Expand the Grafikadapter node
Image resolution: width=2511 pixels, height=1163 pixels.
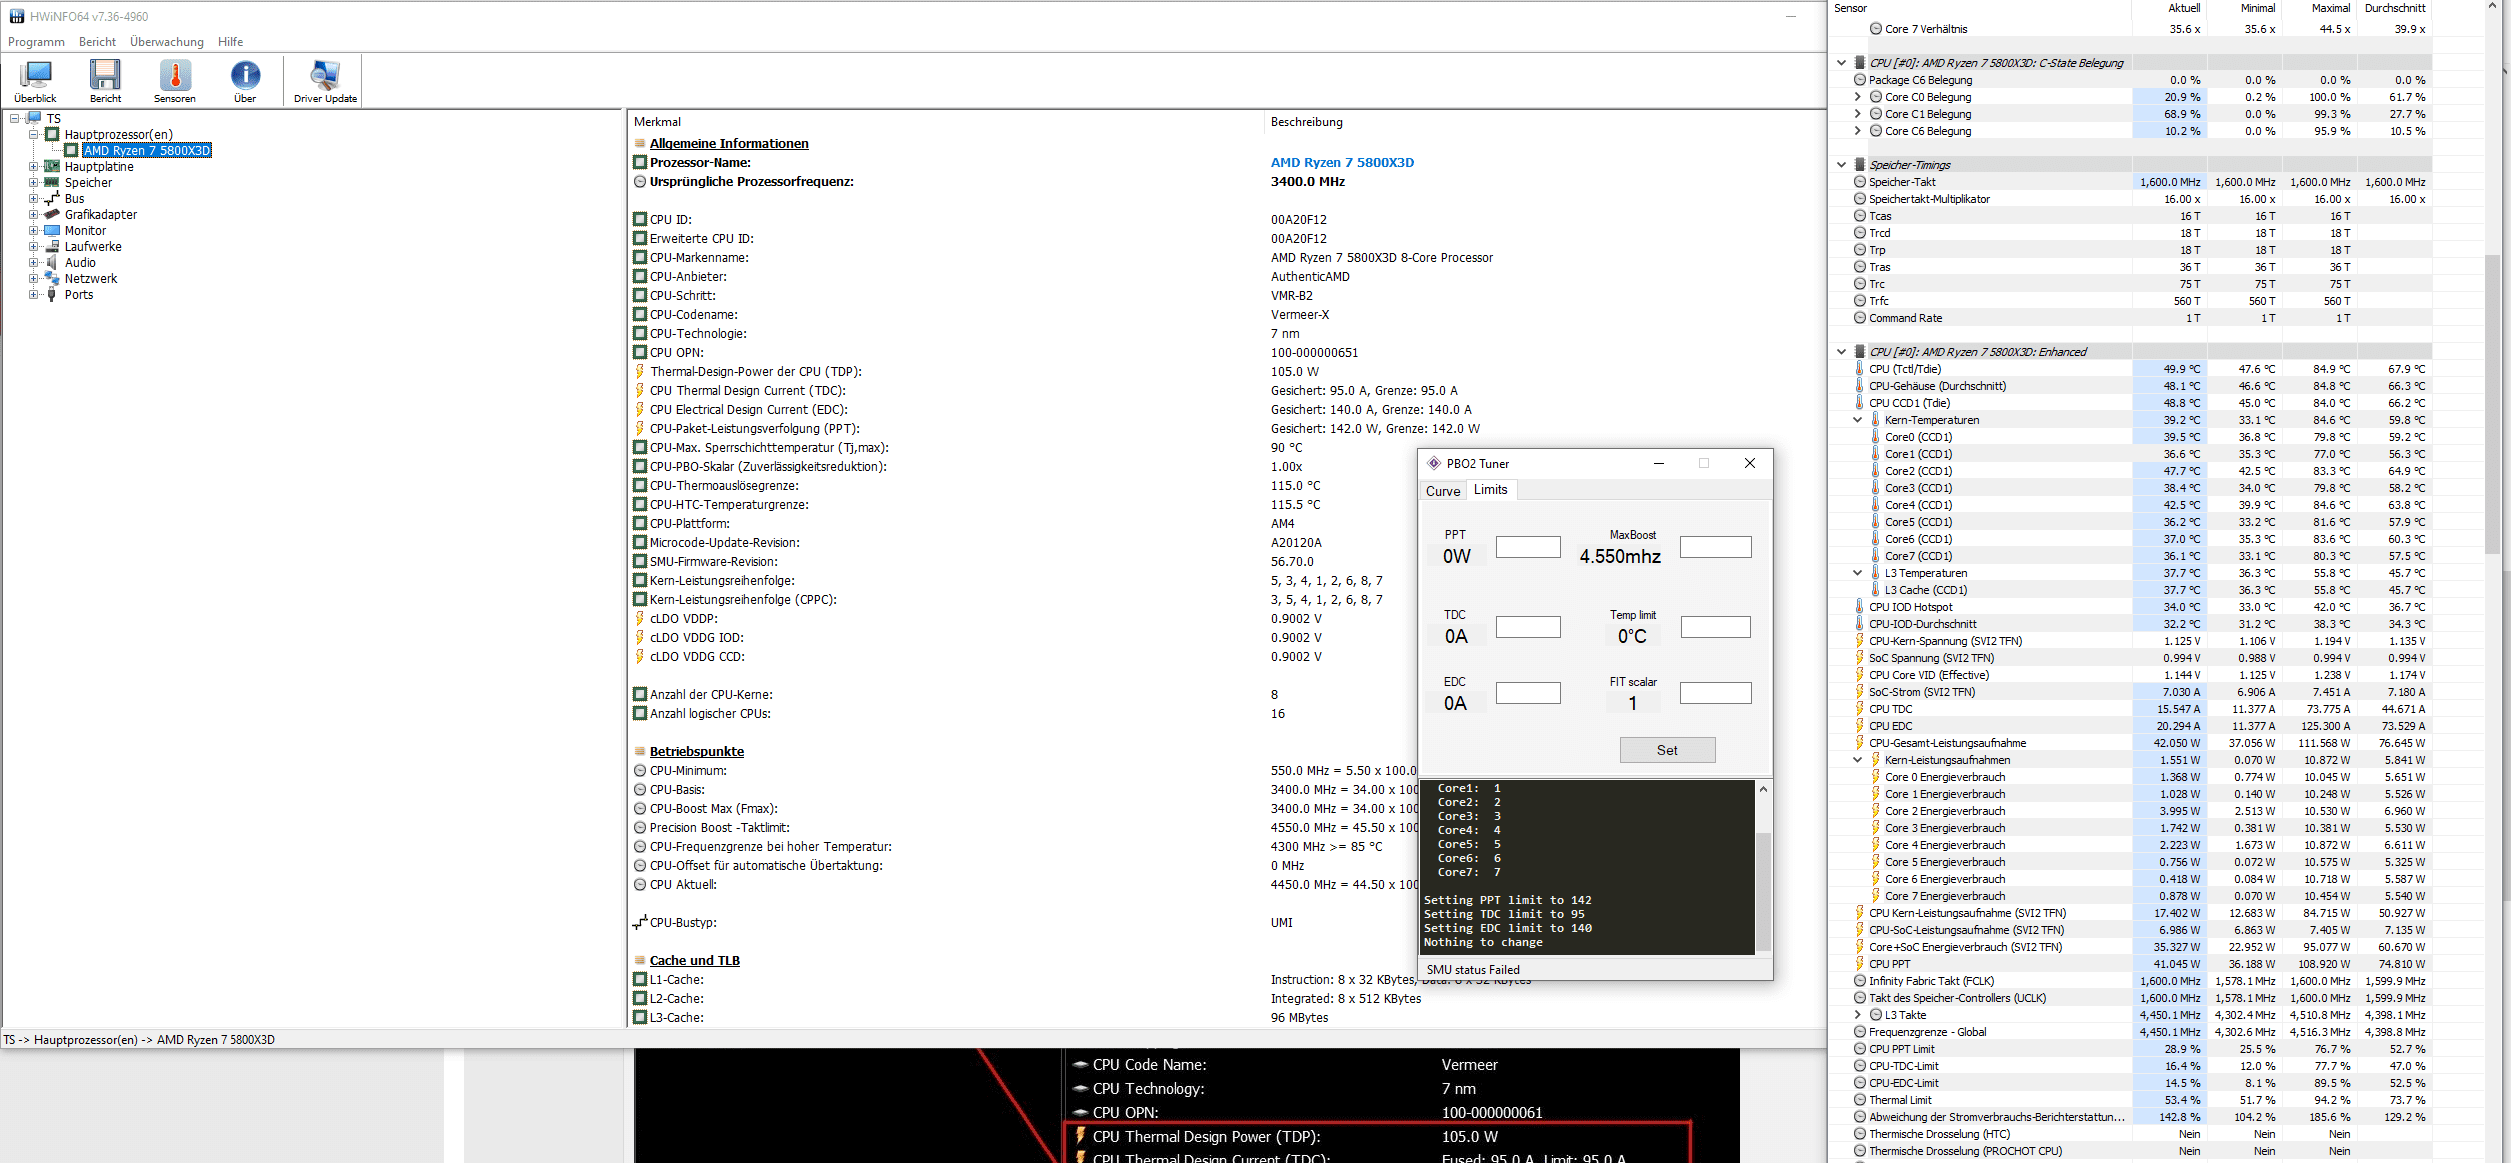pyautogui.click(x=34, y=214)
